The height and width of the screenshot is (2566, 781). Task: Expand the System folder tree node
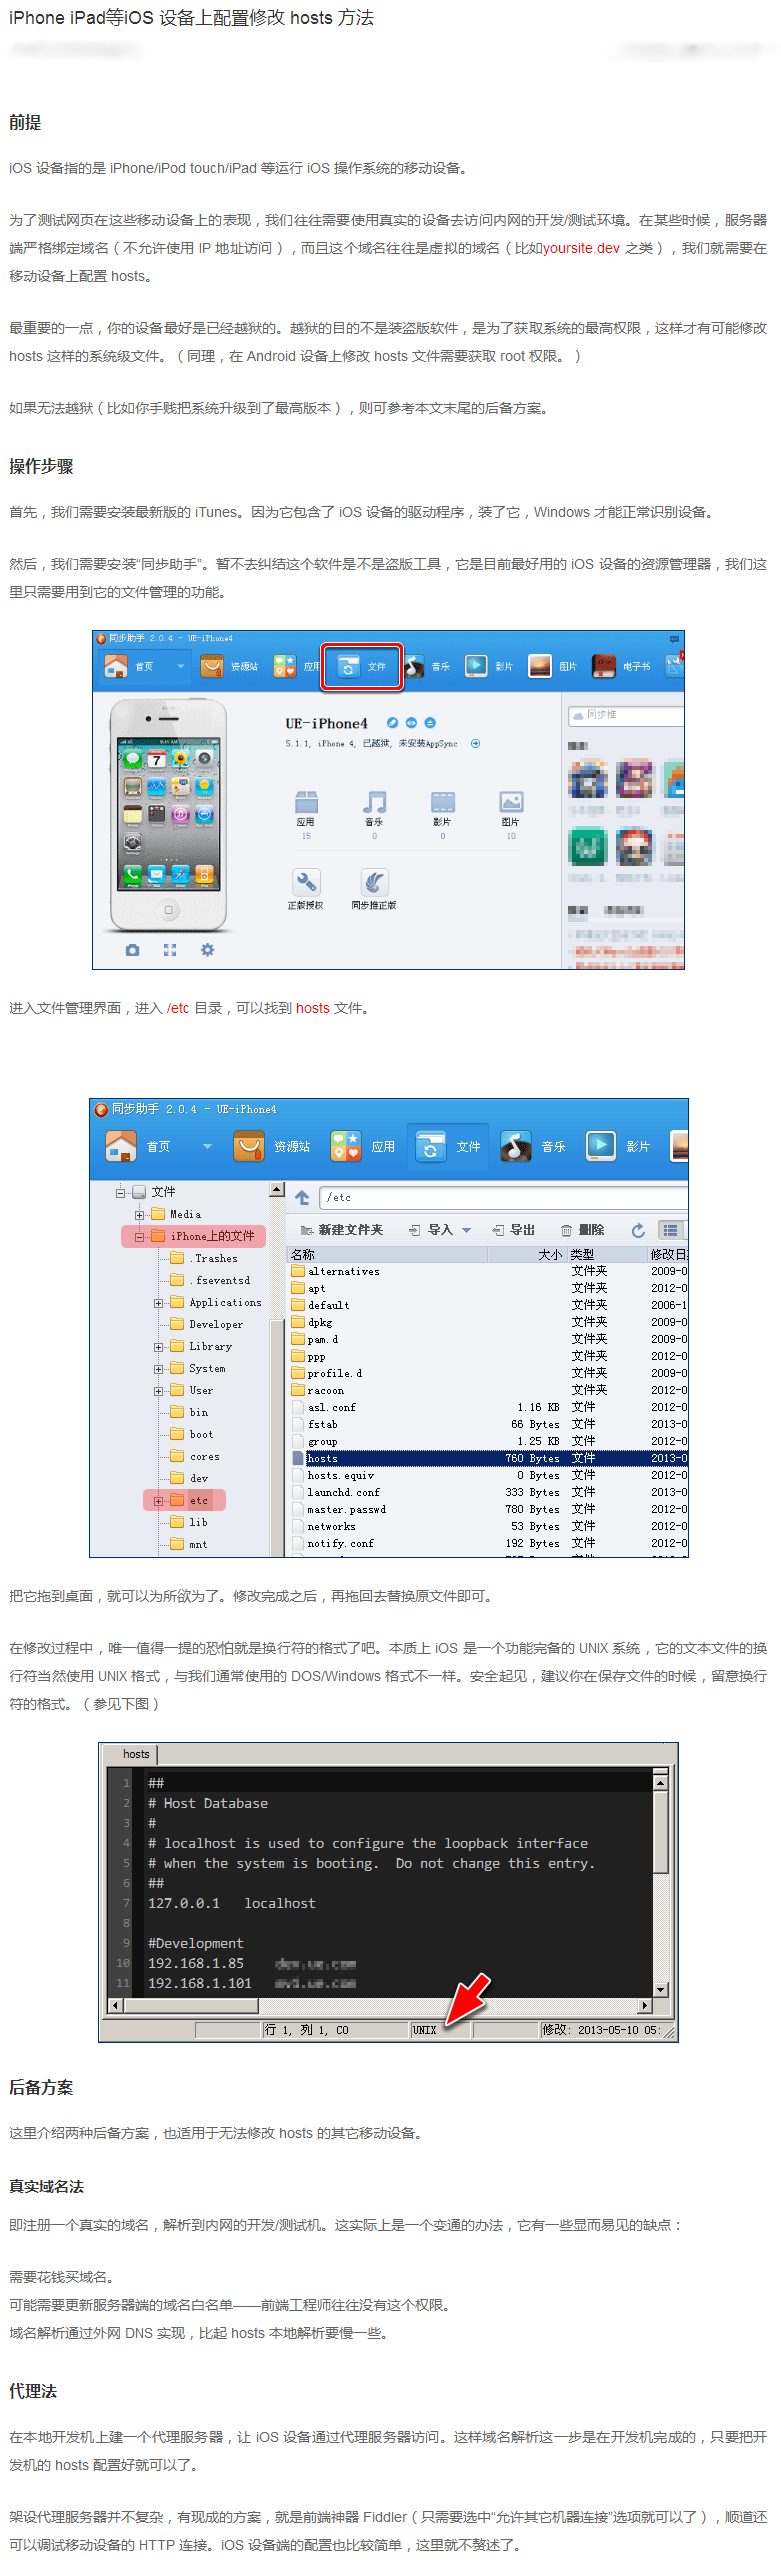click(x=158, y=1369)
